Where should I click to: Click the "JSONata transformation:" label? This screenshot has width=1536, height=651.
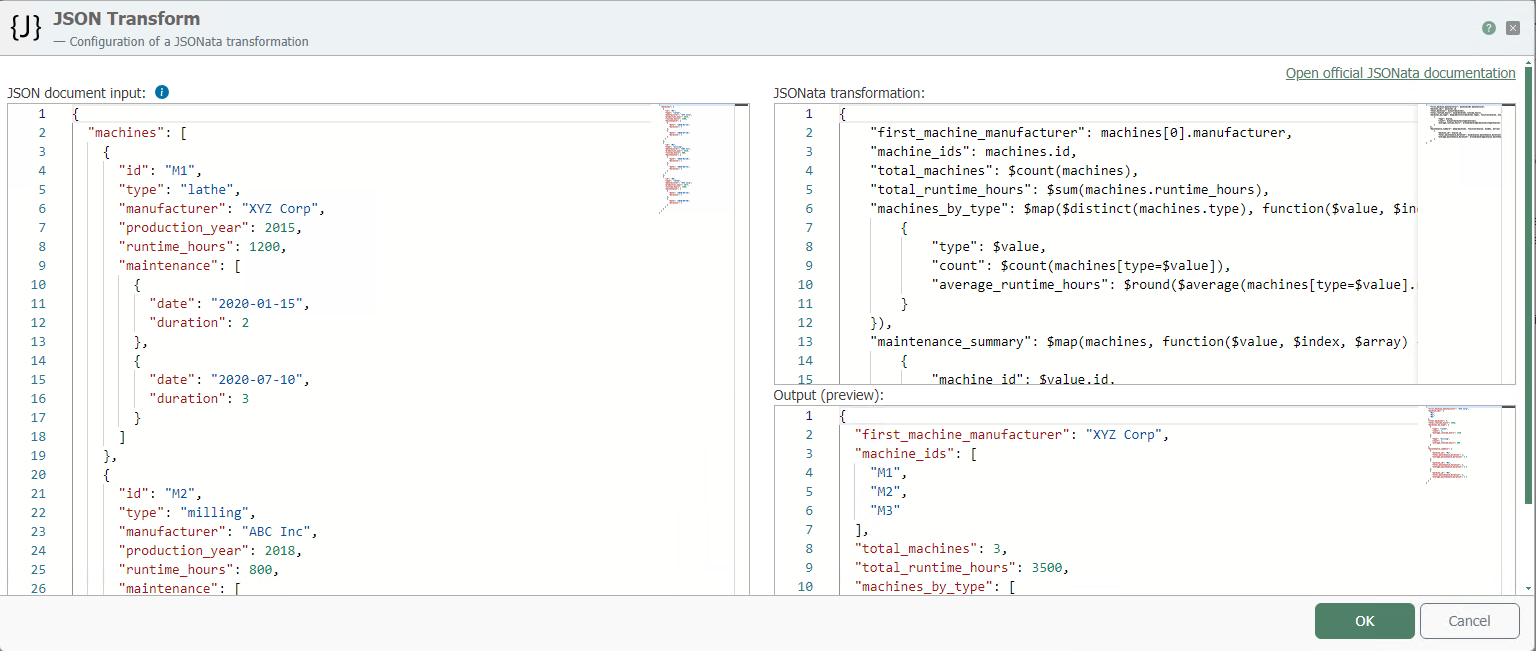[x=850, y=93]
